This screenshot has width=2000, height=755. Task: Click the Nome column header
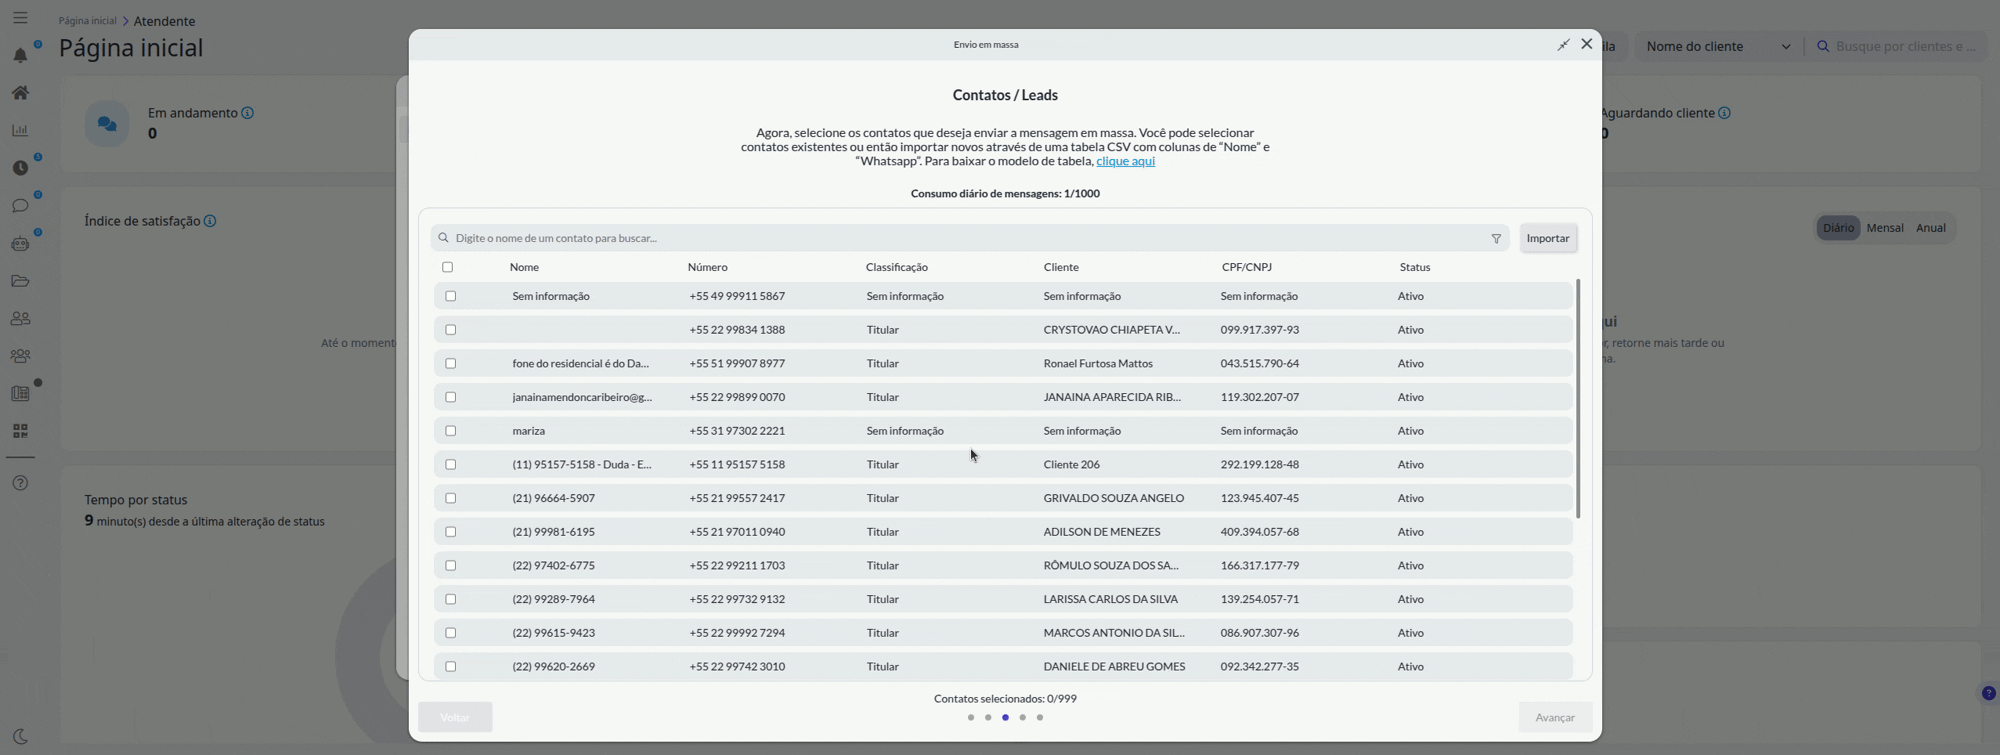tap(524, 267)
